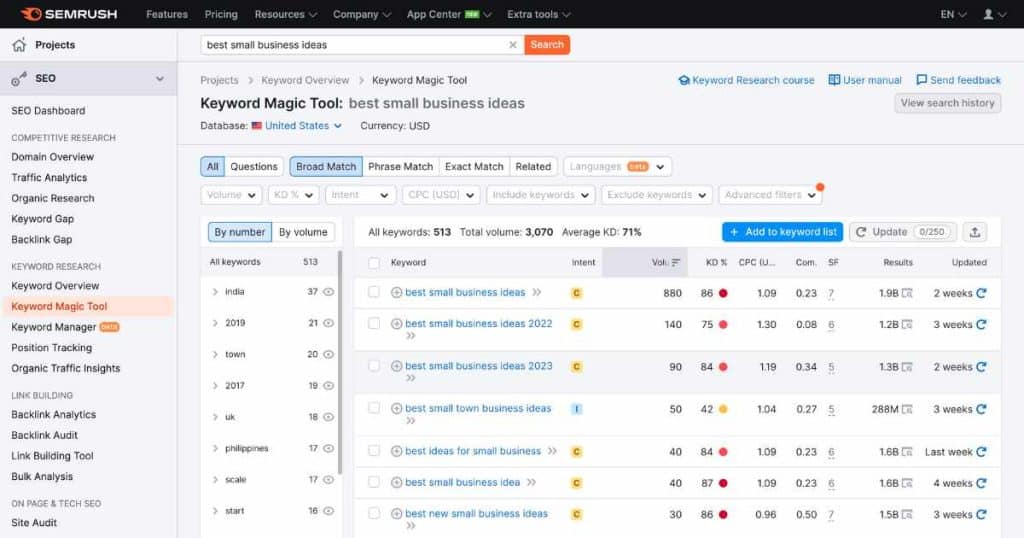Open the Exclude keywords dropdown

(x=656, y=195)
